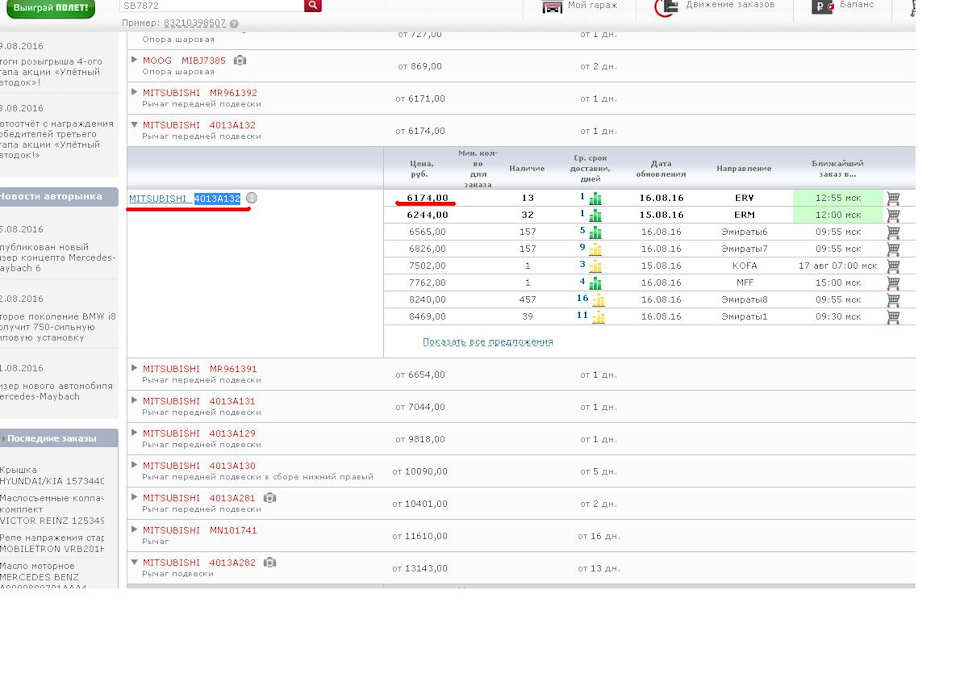Add the 6174,00 ERV offer to cart
This screenshot has width=960, height=678.
(893, 198)
